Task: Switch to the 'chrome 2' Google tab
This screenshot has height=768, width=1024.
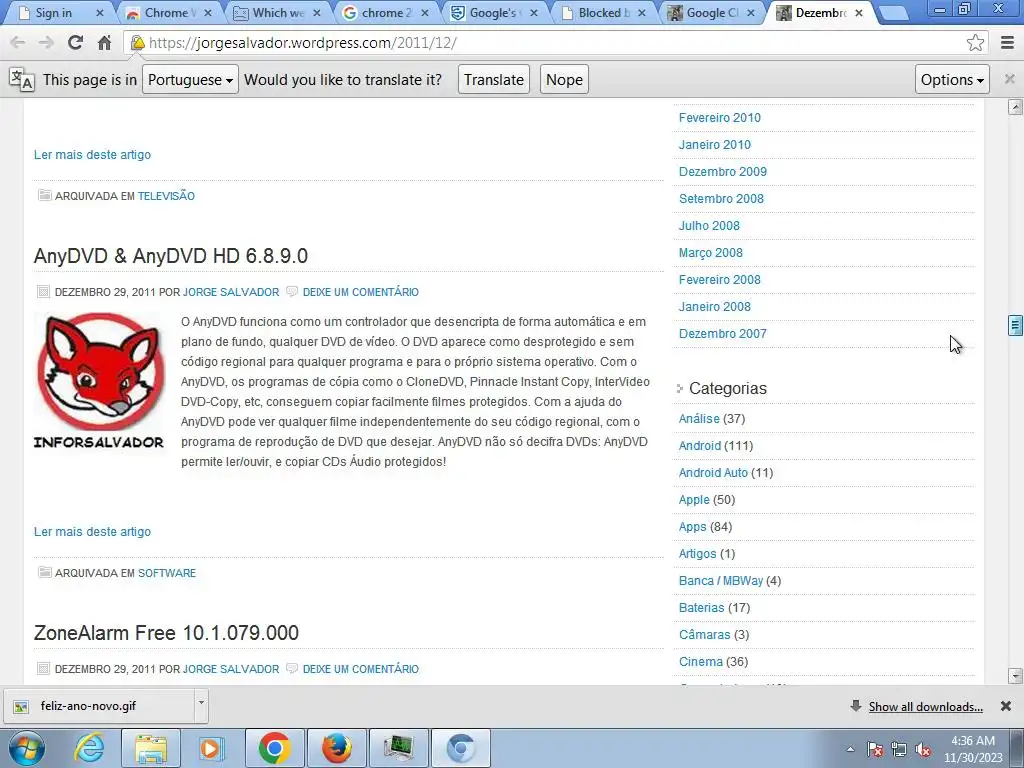Action: (386, 12)
